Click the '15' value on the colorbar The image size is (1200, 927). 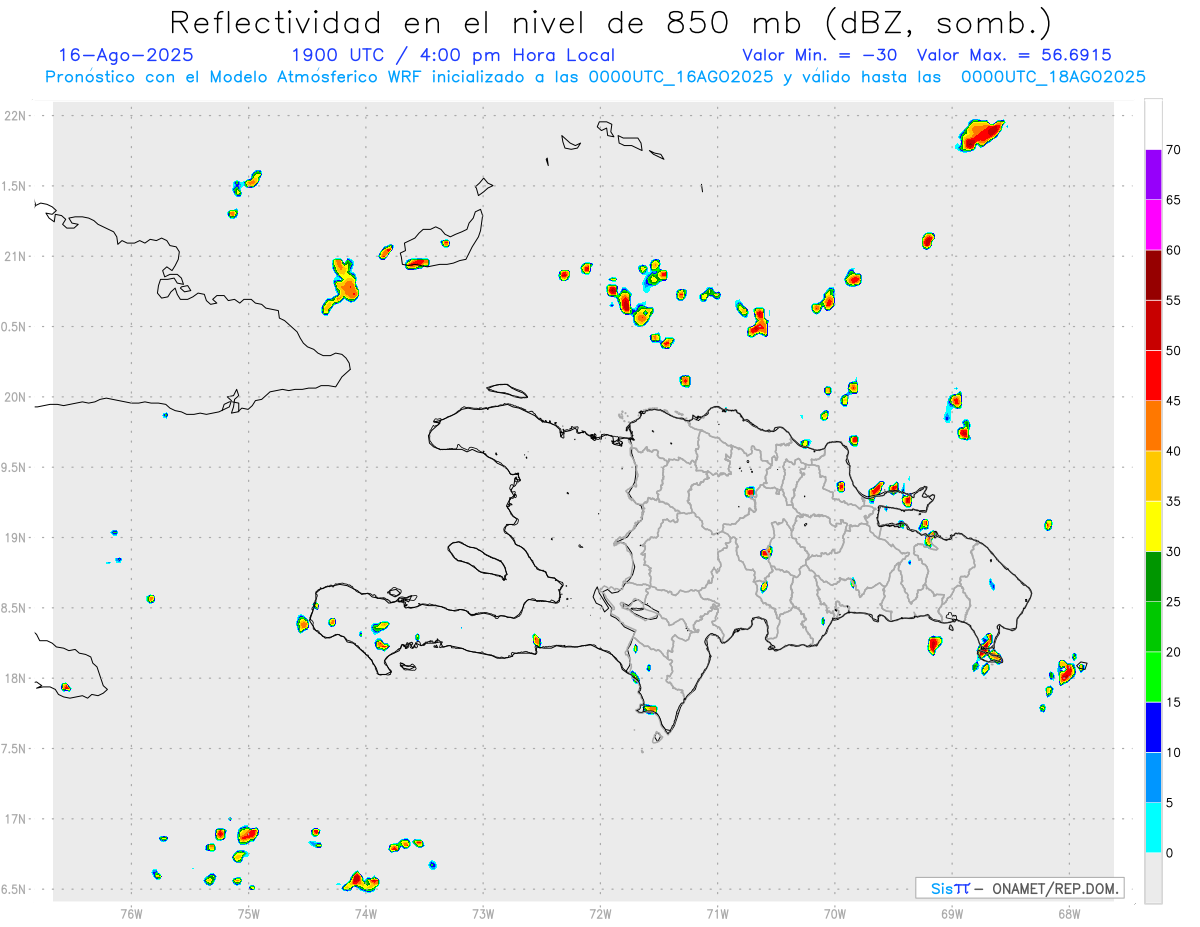(x=1173, y=702)
